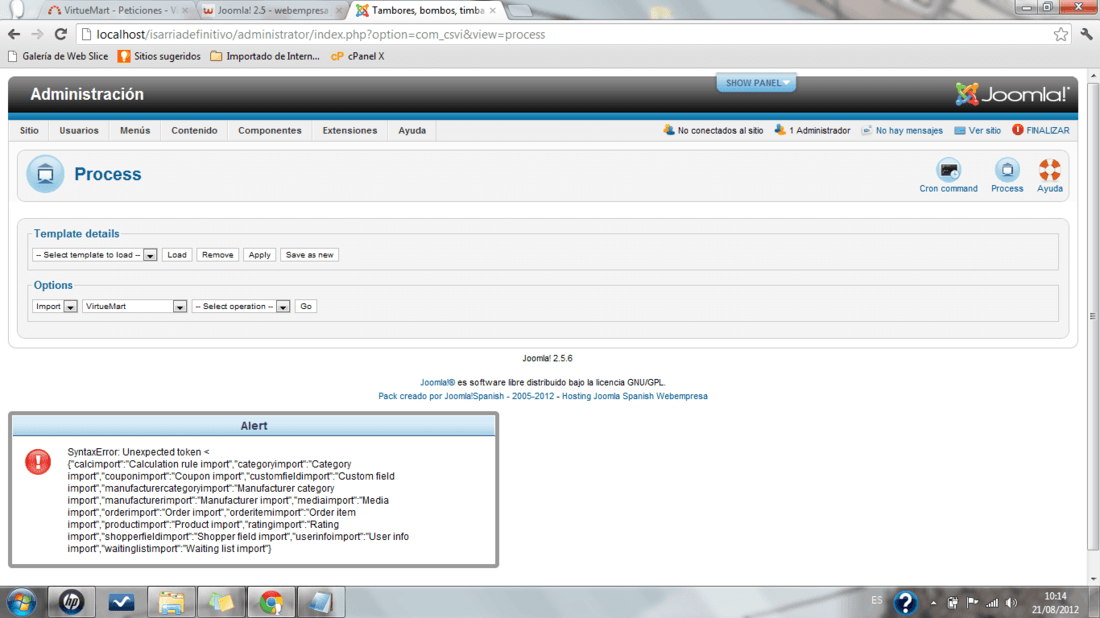Open the notepad-like taskbar icon
Screen dimensions: 1100x618
(x=321, y=602)
